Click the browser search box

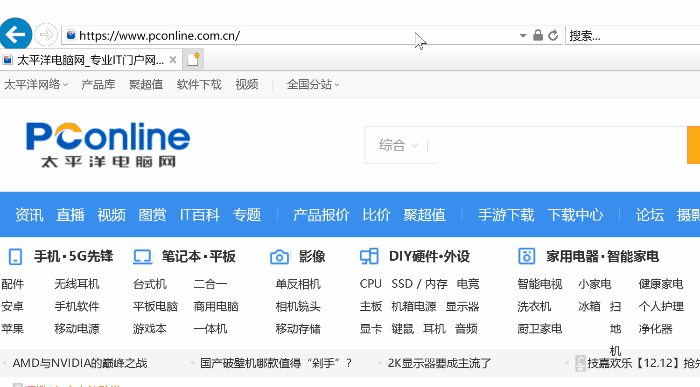click(x=633, y=35)
